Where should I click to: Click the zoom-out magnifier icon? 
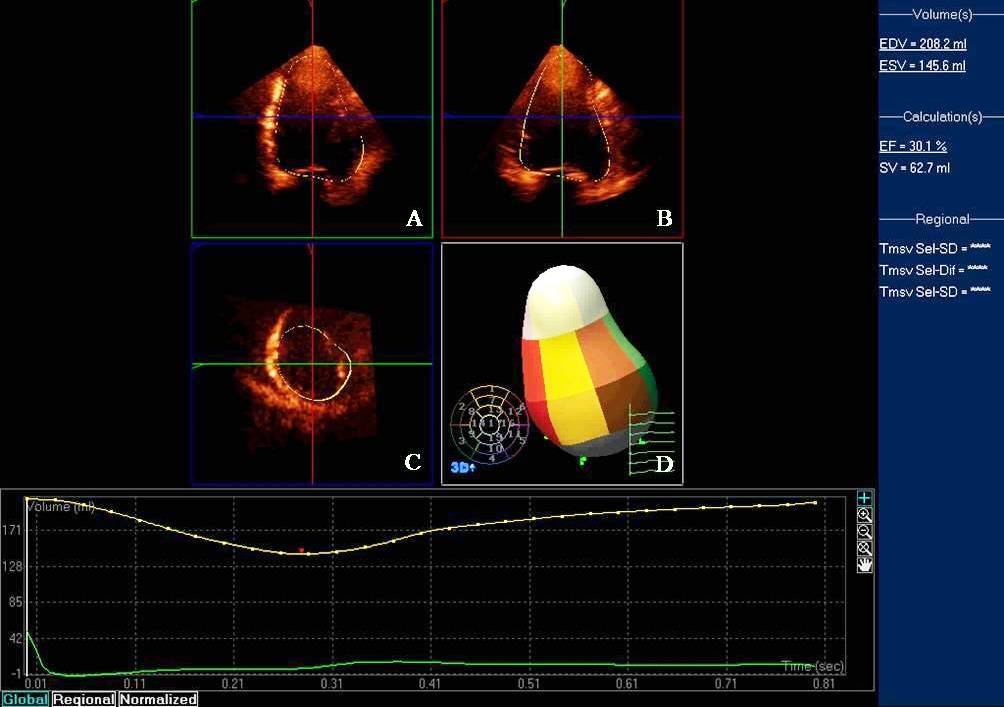click(864, 532)
